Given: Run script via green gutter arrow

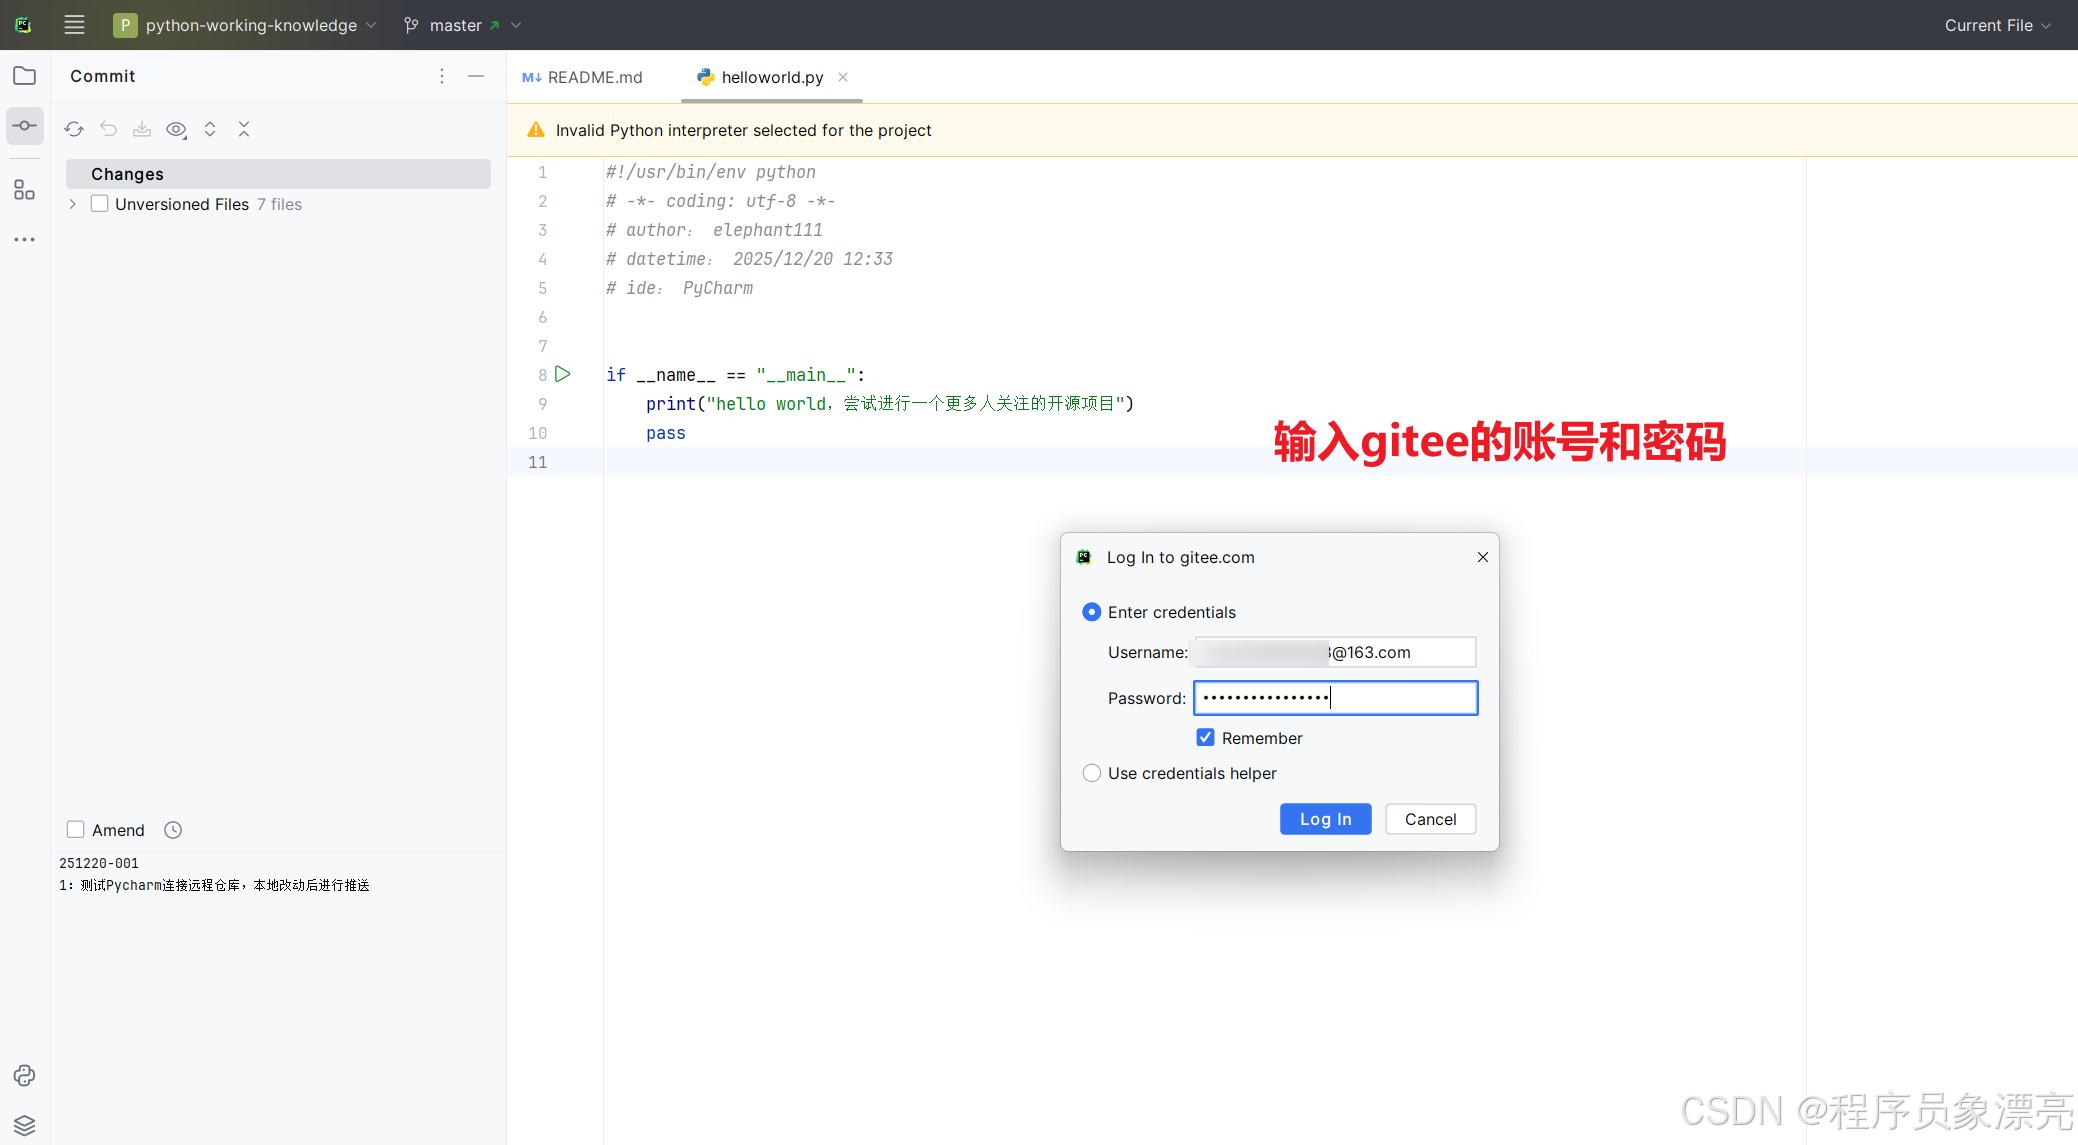Looking at the screenshot, I should pos(563,374).
